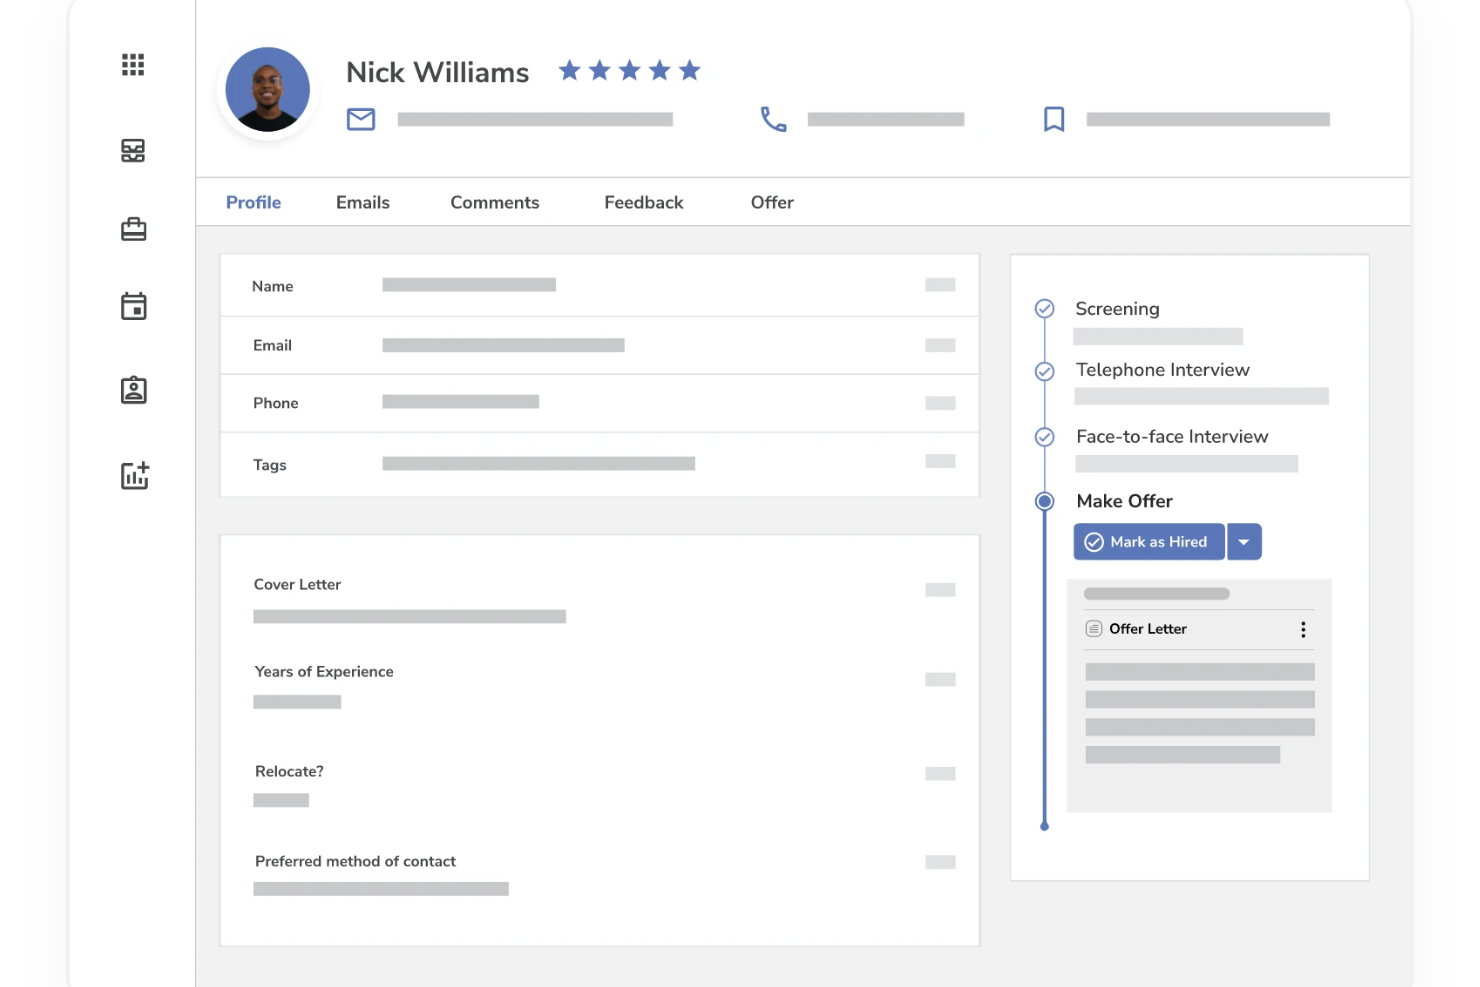Select the candidates pipeline icon in sidebar
Viewport: 1480px width, 987px height.
click(x=133, y=150)
